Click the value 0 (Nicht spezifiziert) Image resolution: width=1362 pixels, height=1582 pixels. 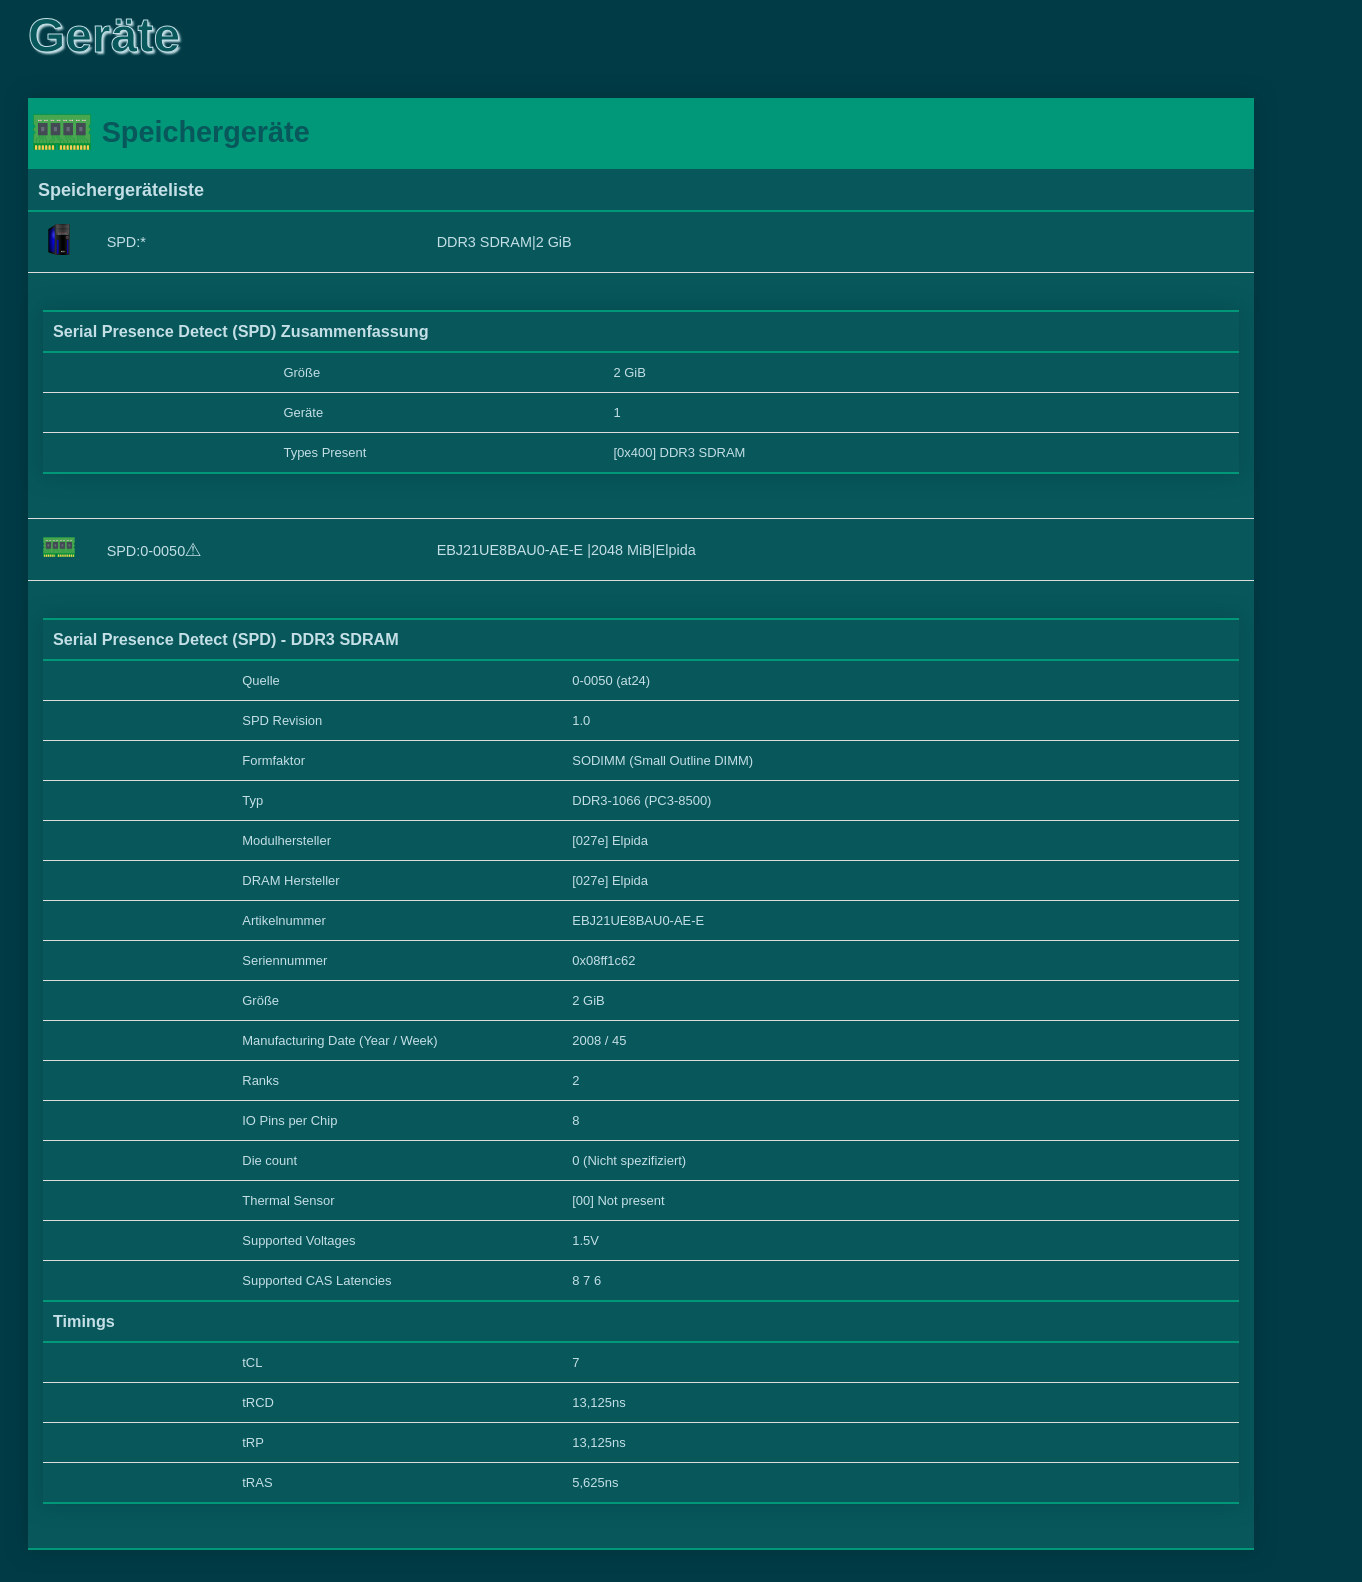[629, 1161]
